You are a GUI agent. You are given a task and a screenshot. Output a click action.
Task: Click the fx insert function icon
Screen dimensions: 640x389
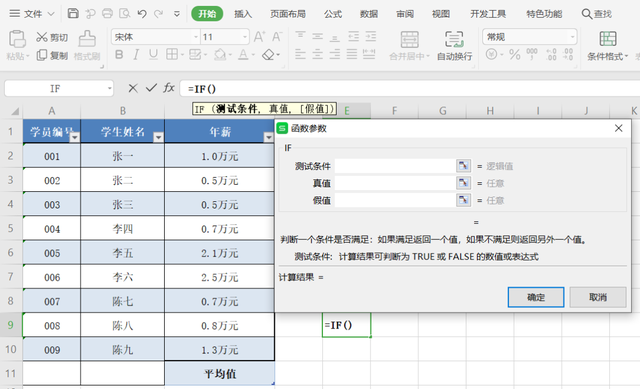click(x=169, y=88)
